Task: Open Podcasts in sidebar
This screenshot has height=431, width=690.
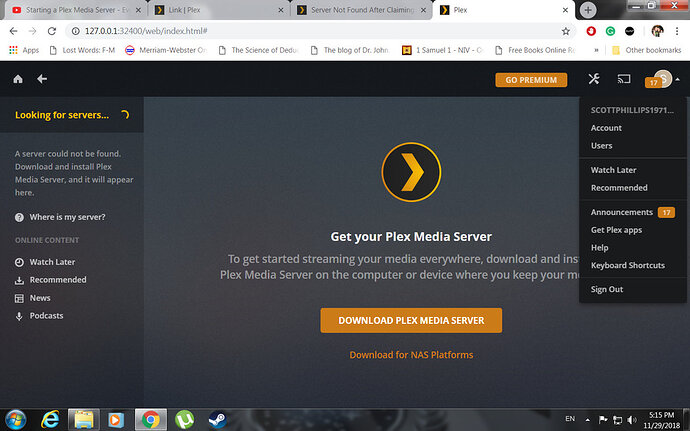Action: (46, 316)
